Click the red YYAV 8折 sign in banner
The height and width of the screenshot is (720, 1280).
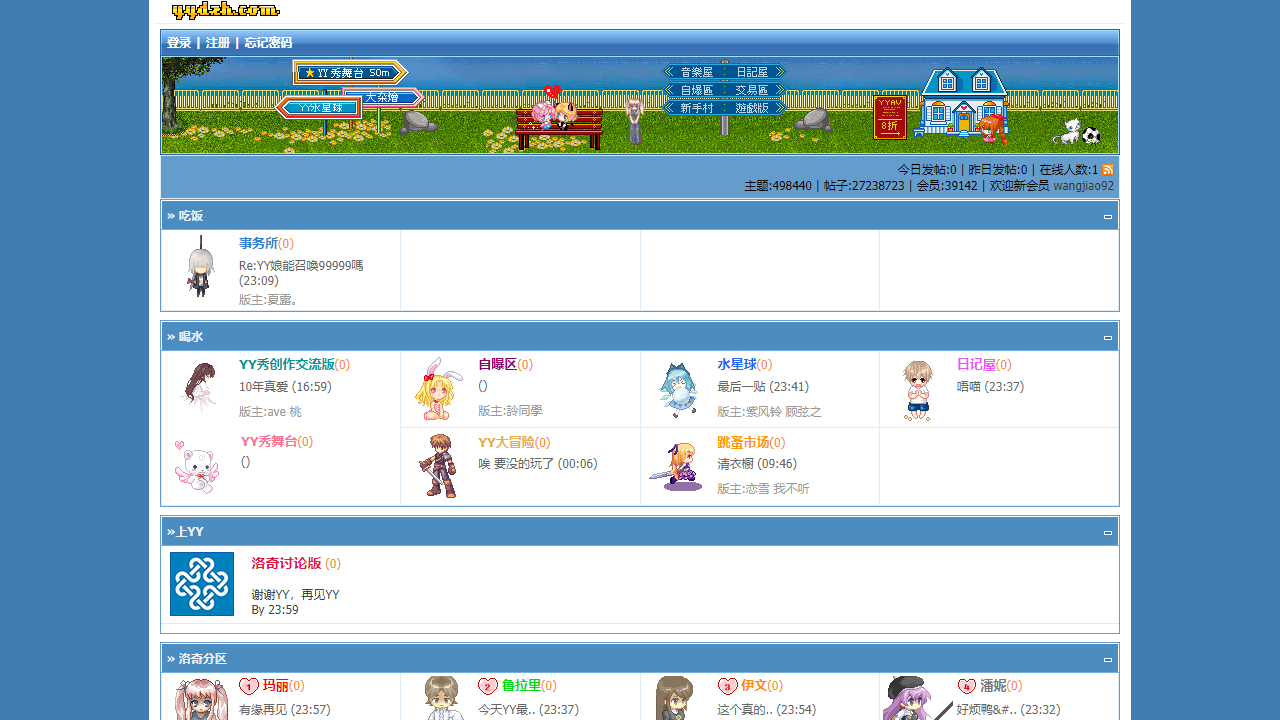890,118
